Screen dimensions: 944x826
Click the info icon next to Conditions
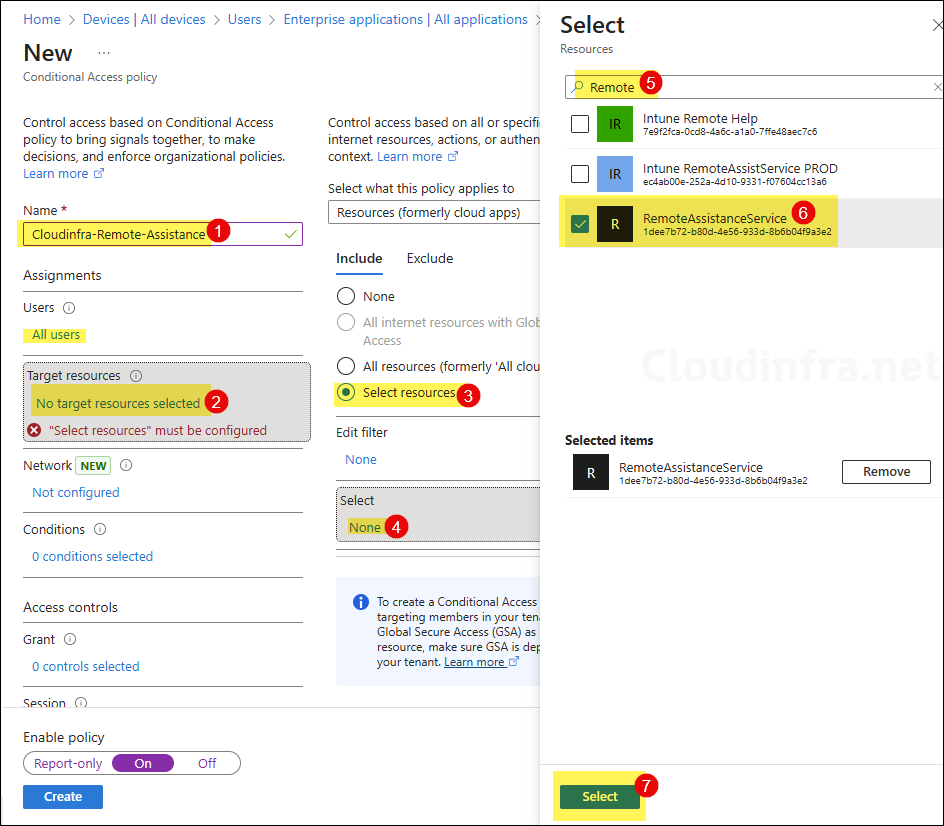[100, 530]
